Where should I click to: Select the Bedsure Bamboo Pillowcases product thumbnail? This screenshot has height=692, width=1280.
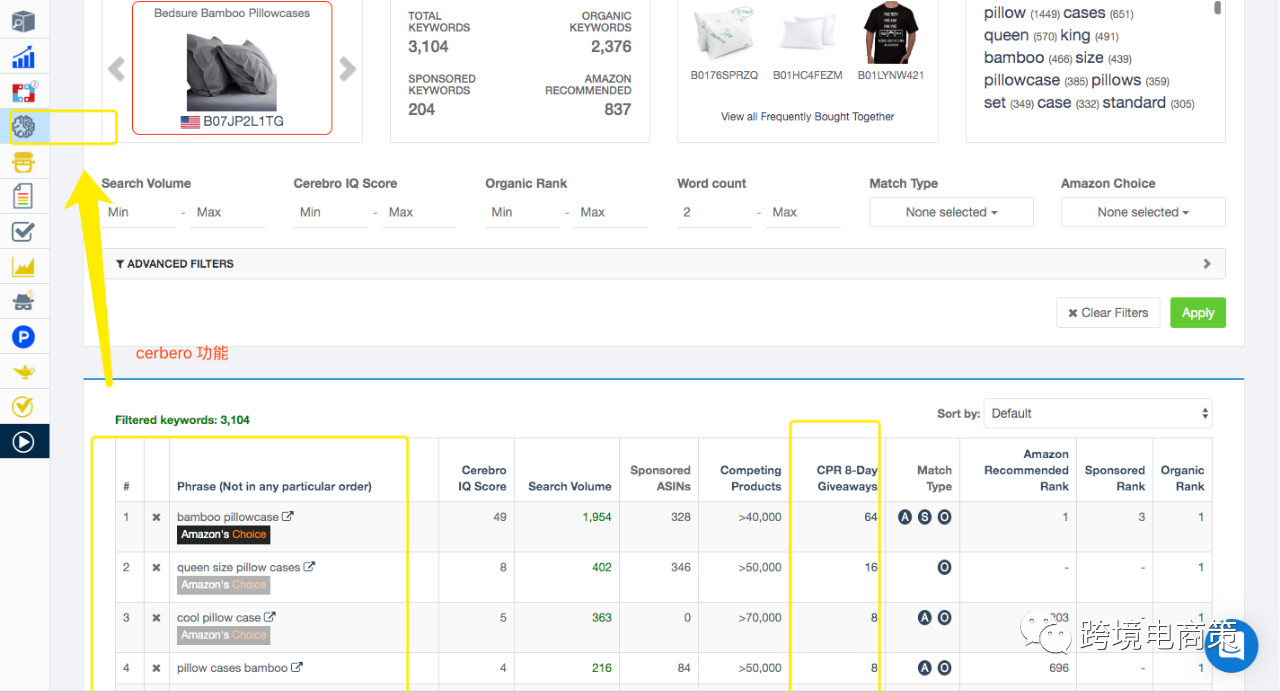231,70
